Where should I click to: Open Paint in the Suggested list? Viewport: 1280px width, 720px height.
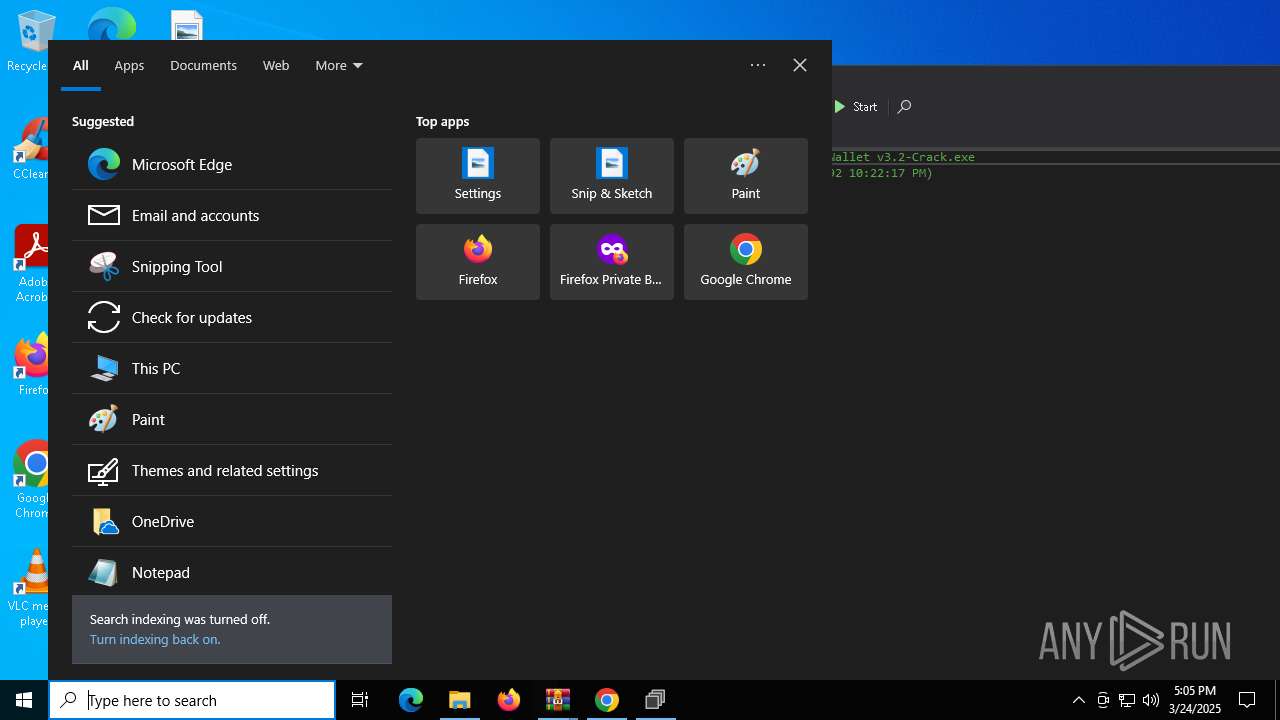pos(232,419)
